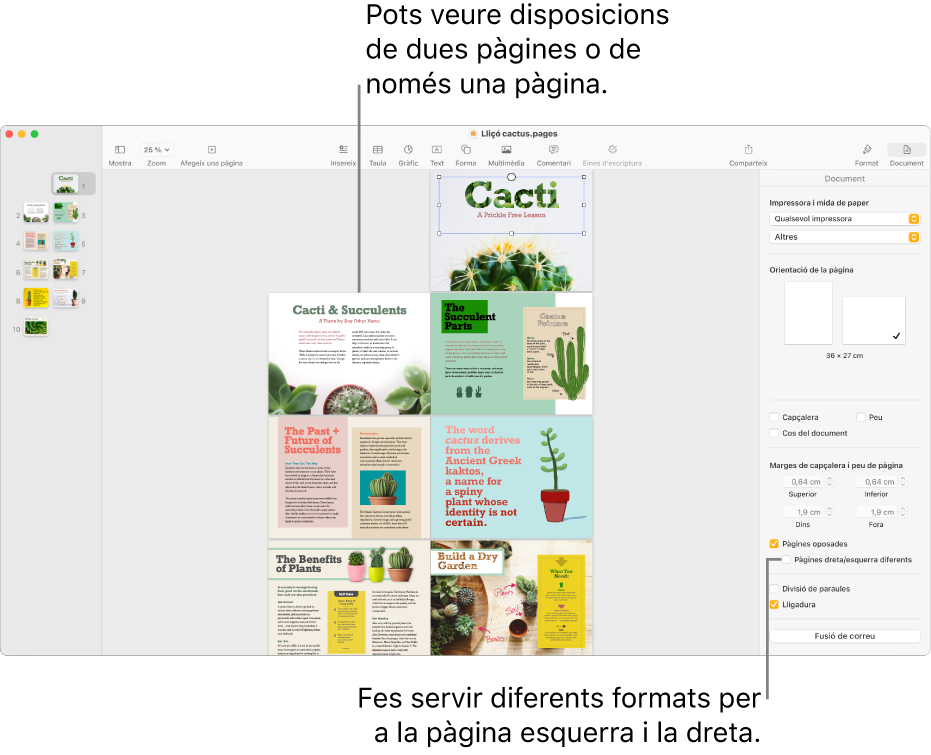Image resolution: width=931 pixels, height=755 pixels.
Task: Select landscape page orientation thumbnail
Action: [873, 320]
